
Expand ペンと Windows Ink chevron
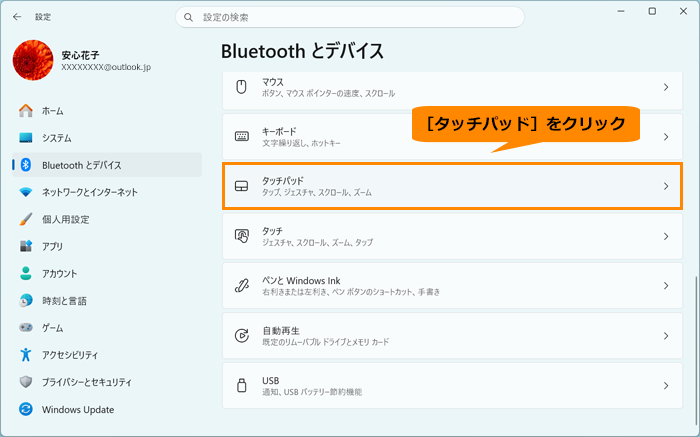tap(666, 286)
